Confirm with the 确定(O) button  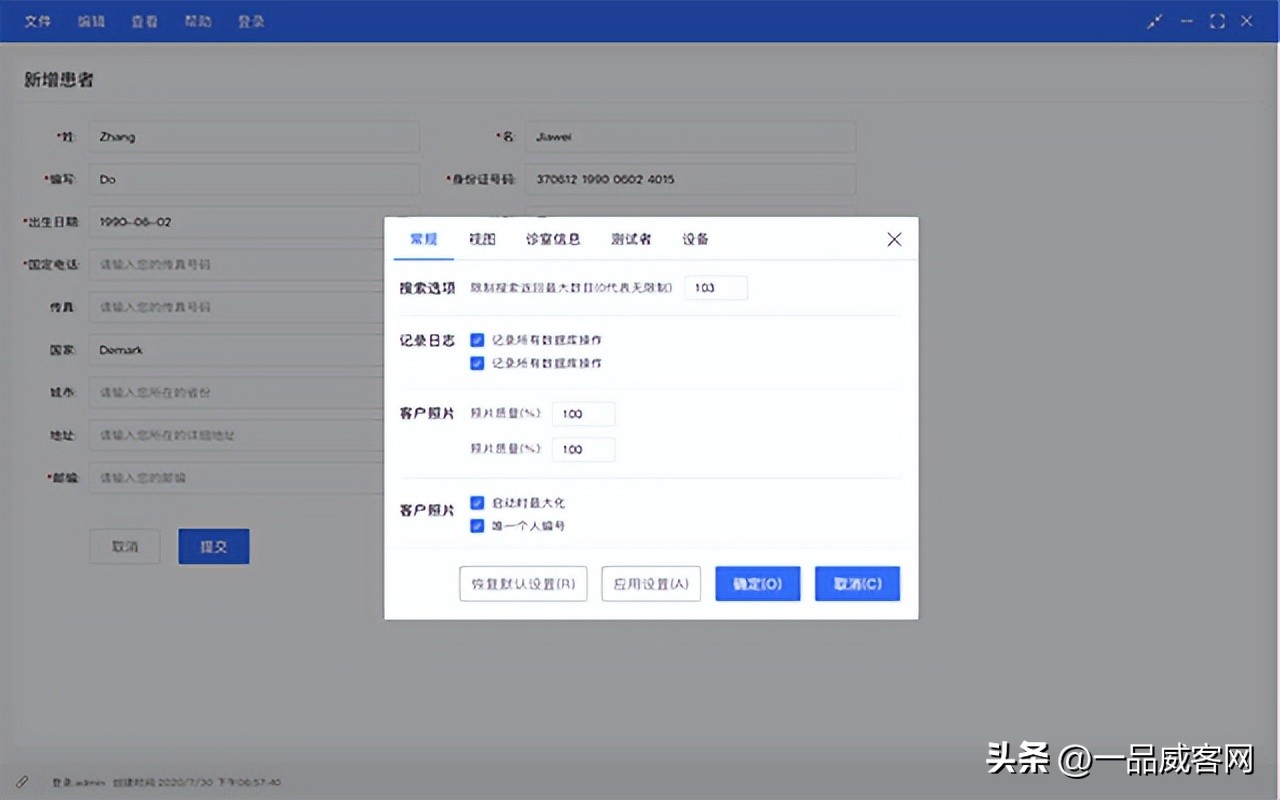click(758, 584)
